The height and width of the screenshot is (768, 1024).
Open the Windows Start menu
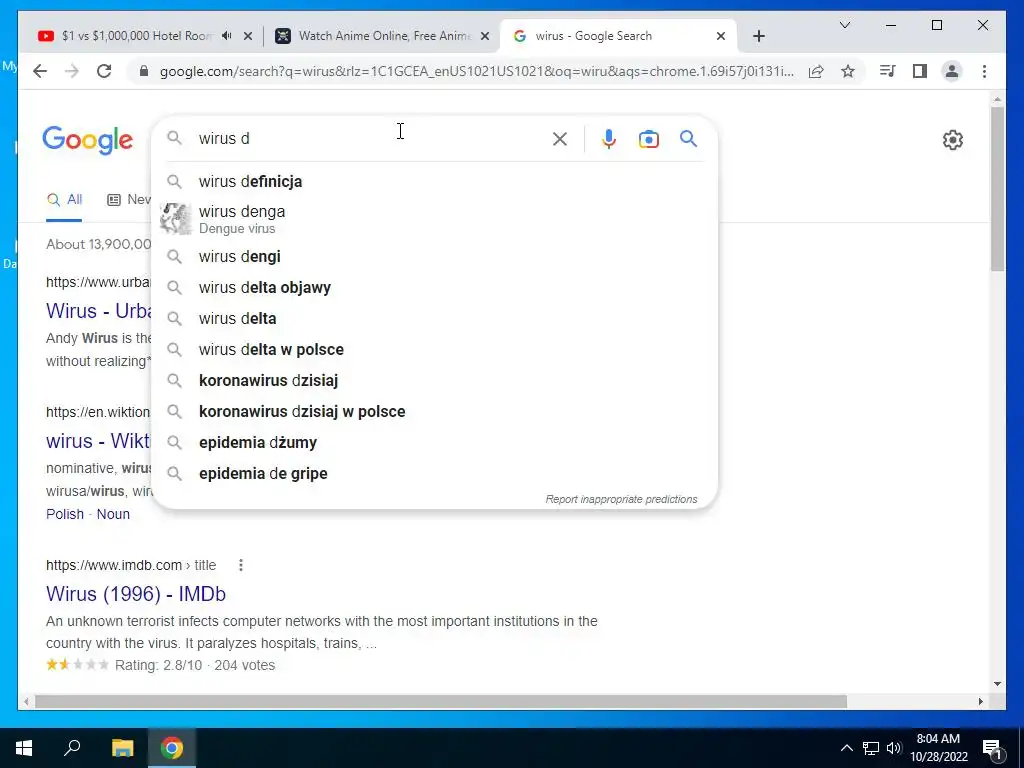coord(24,748)
